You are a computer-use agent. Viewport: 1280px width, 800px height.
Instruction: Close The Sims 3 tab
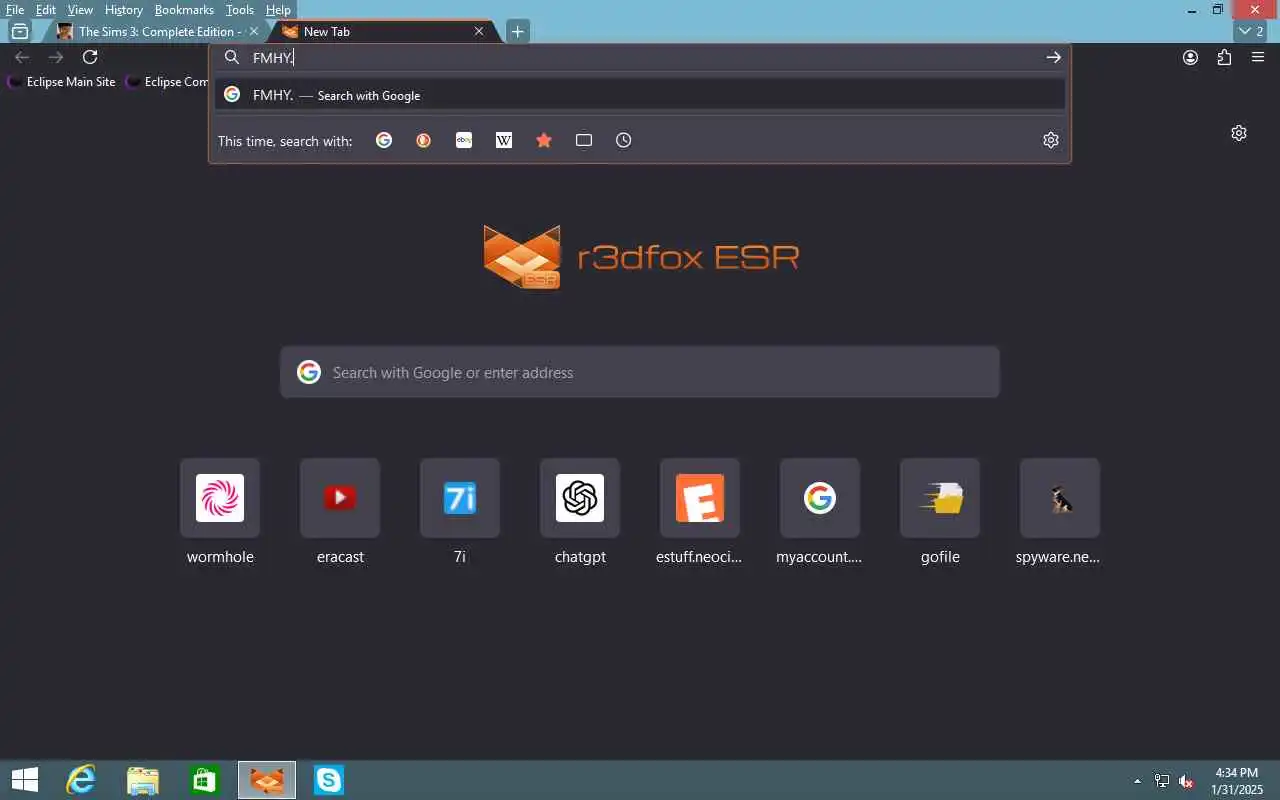click(x=254, y=31)
